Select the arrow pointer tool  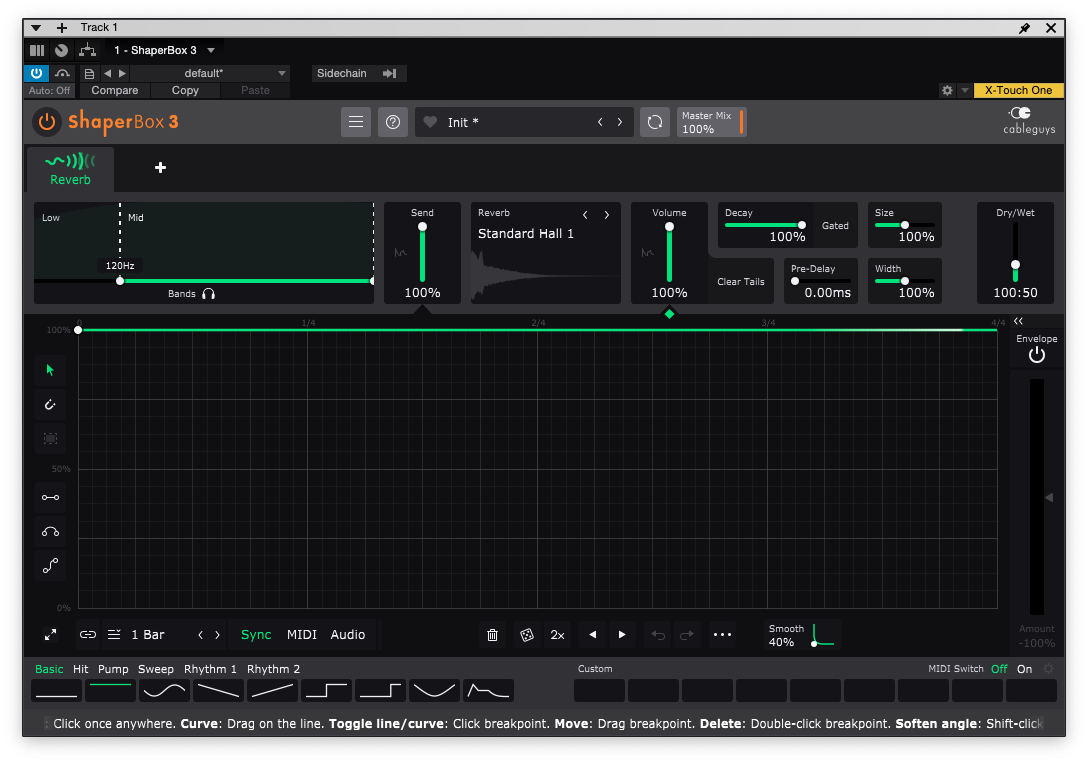(x=50, y=370)
